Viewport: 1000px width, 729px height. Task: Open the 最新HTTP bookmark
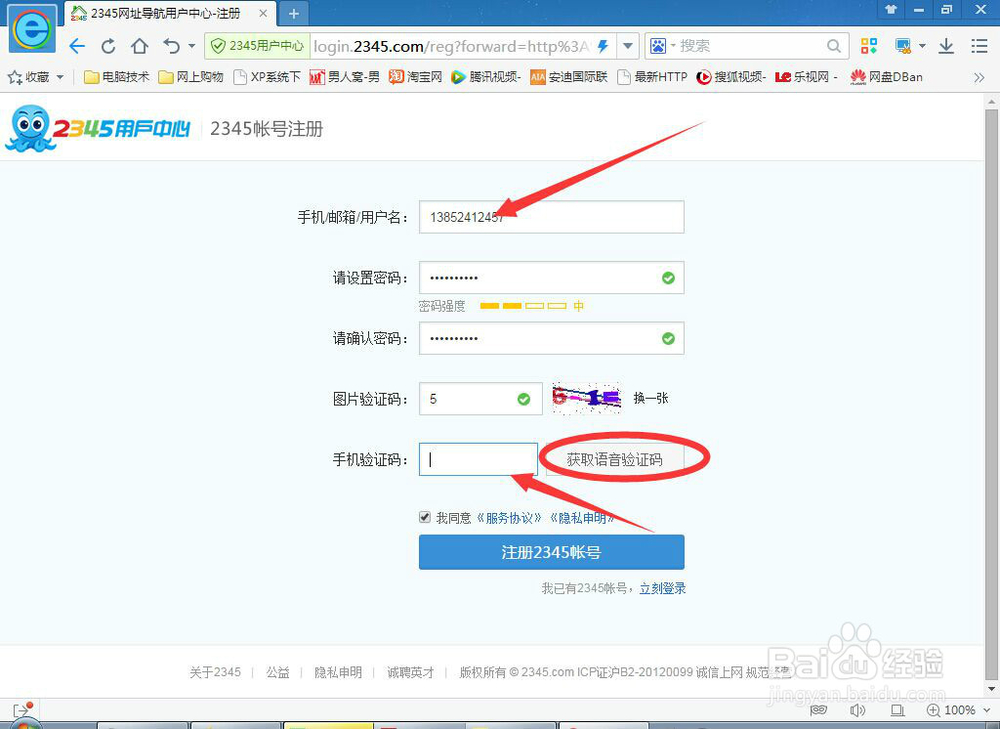click(652, 77)
